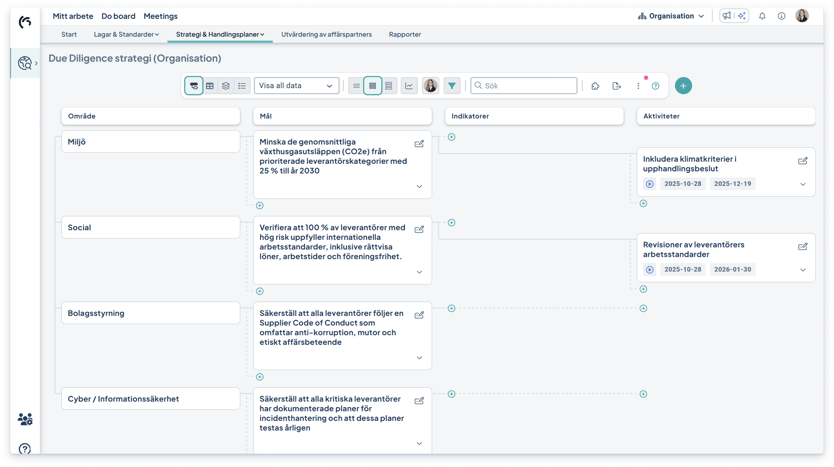Click the AI sparkle icon in top bar

(742, 16)
